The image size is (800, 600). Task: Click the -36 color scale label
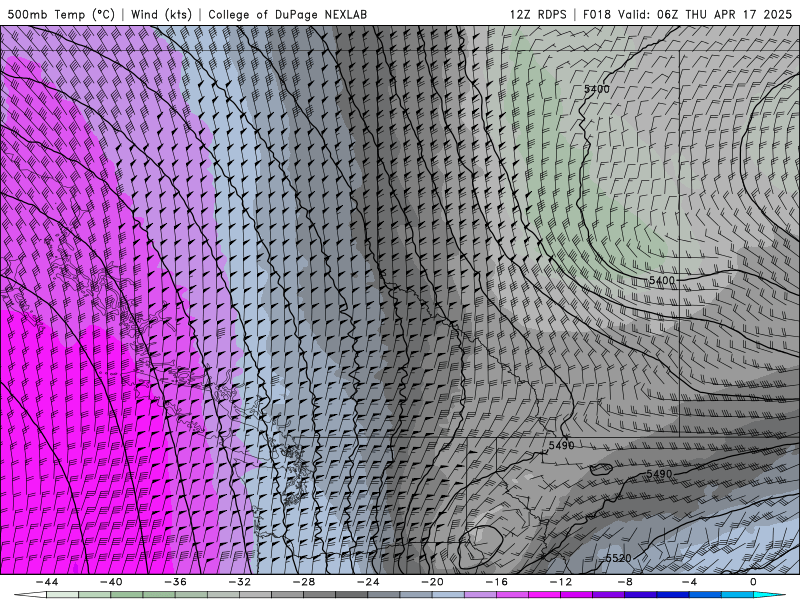tap(175, 582)
